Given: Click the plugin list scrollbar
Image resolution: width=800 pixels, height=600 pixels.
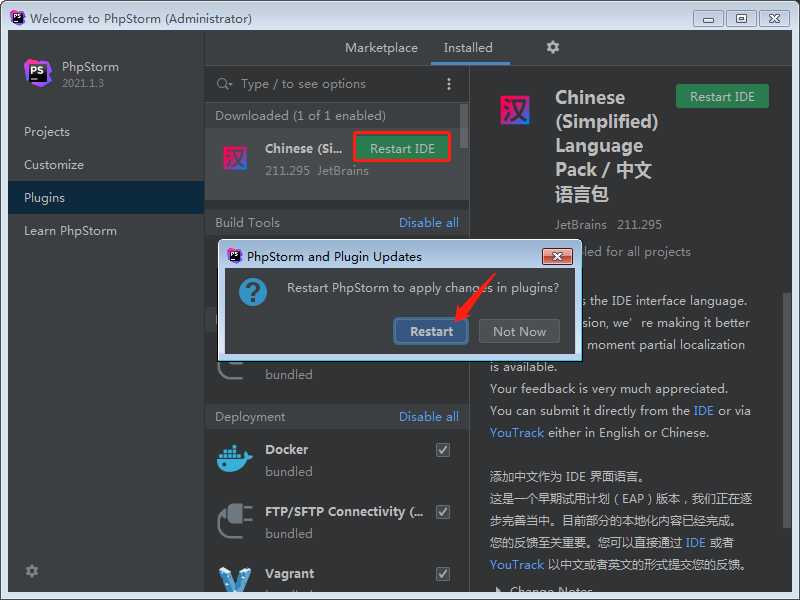Looking at the screenshot, I should 464,126.
